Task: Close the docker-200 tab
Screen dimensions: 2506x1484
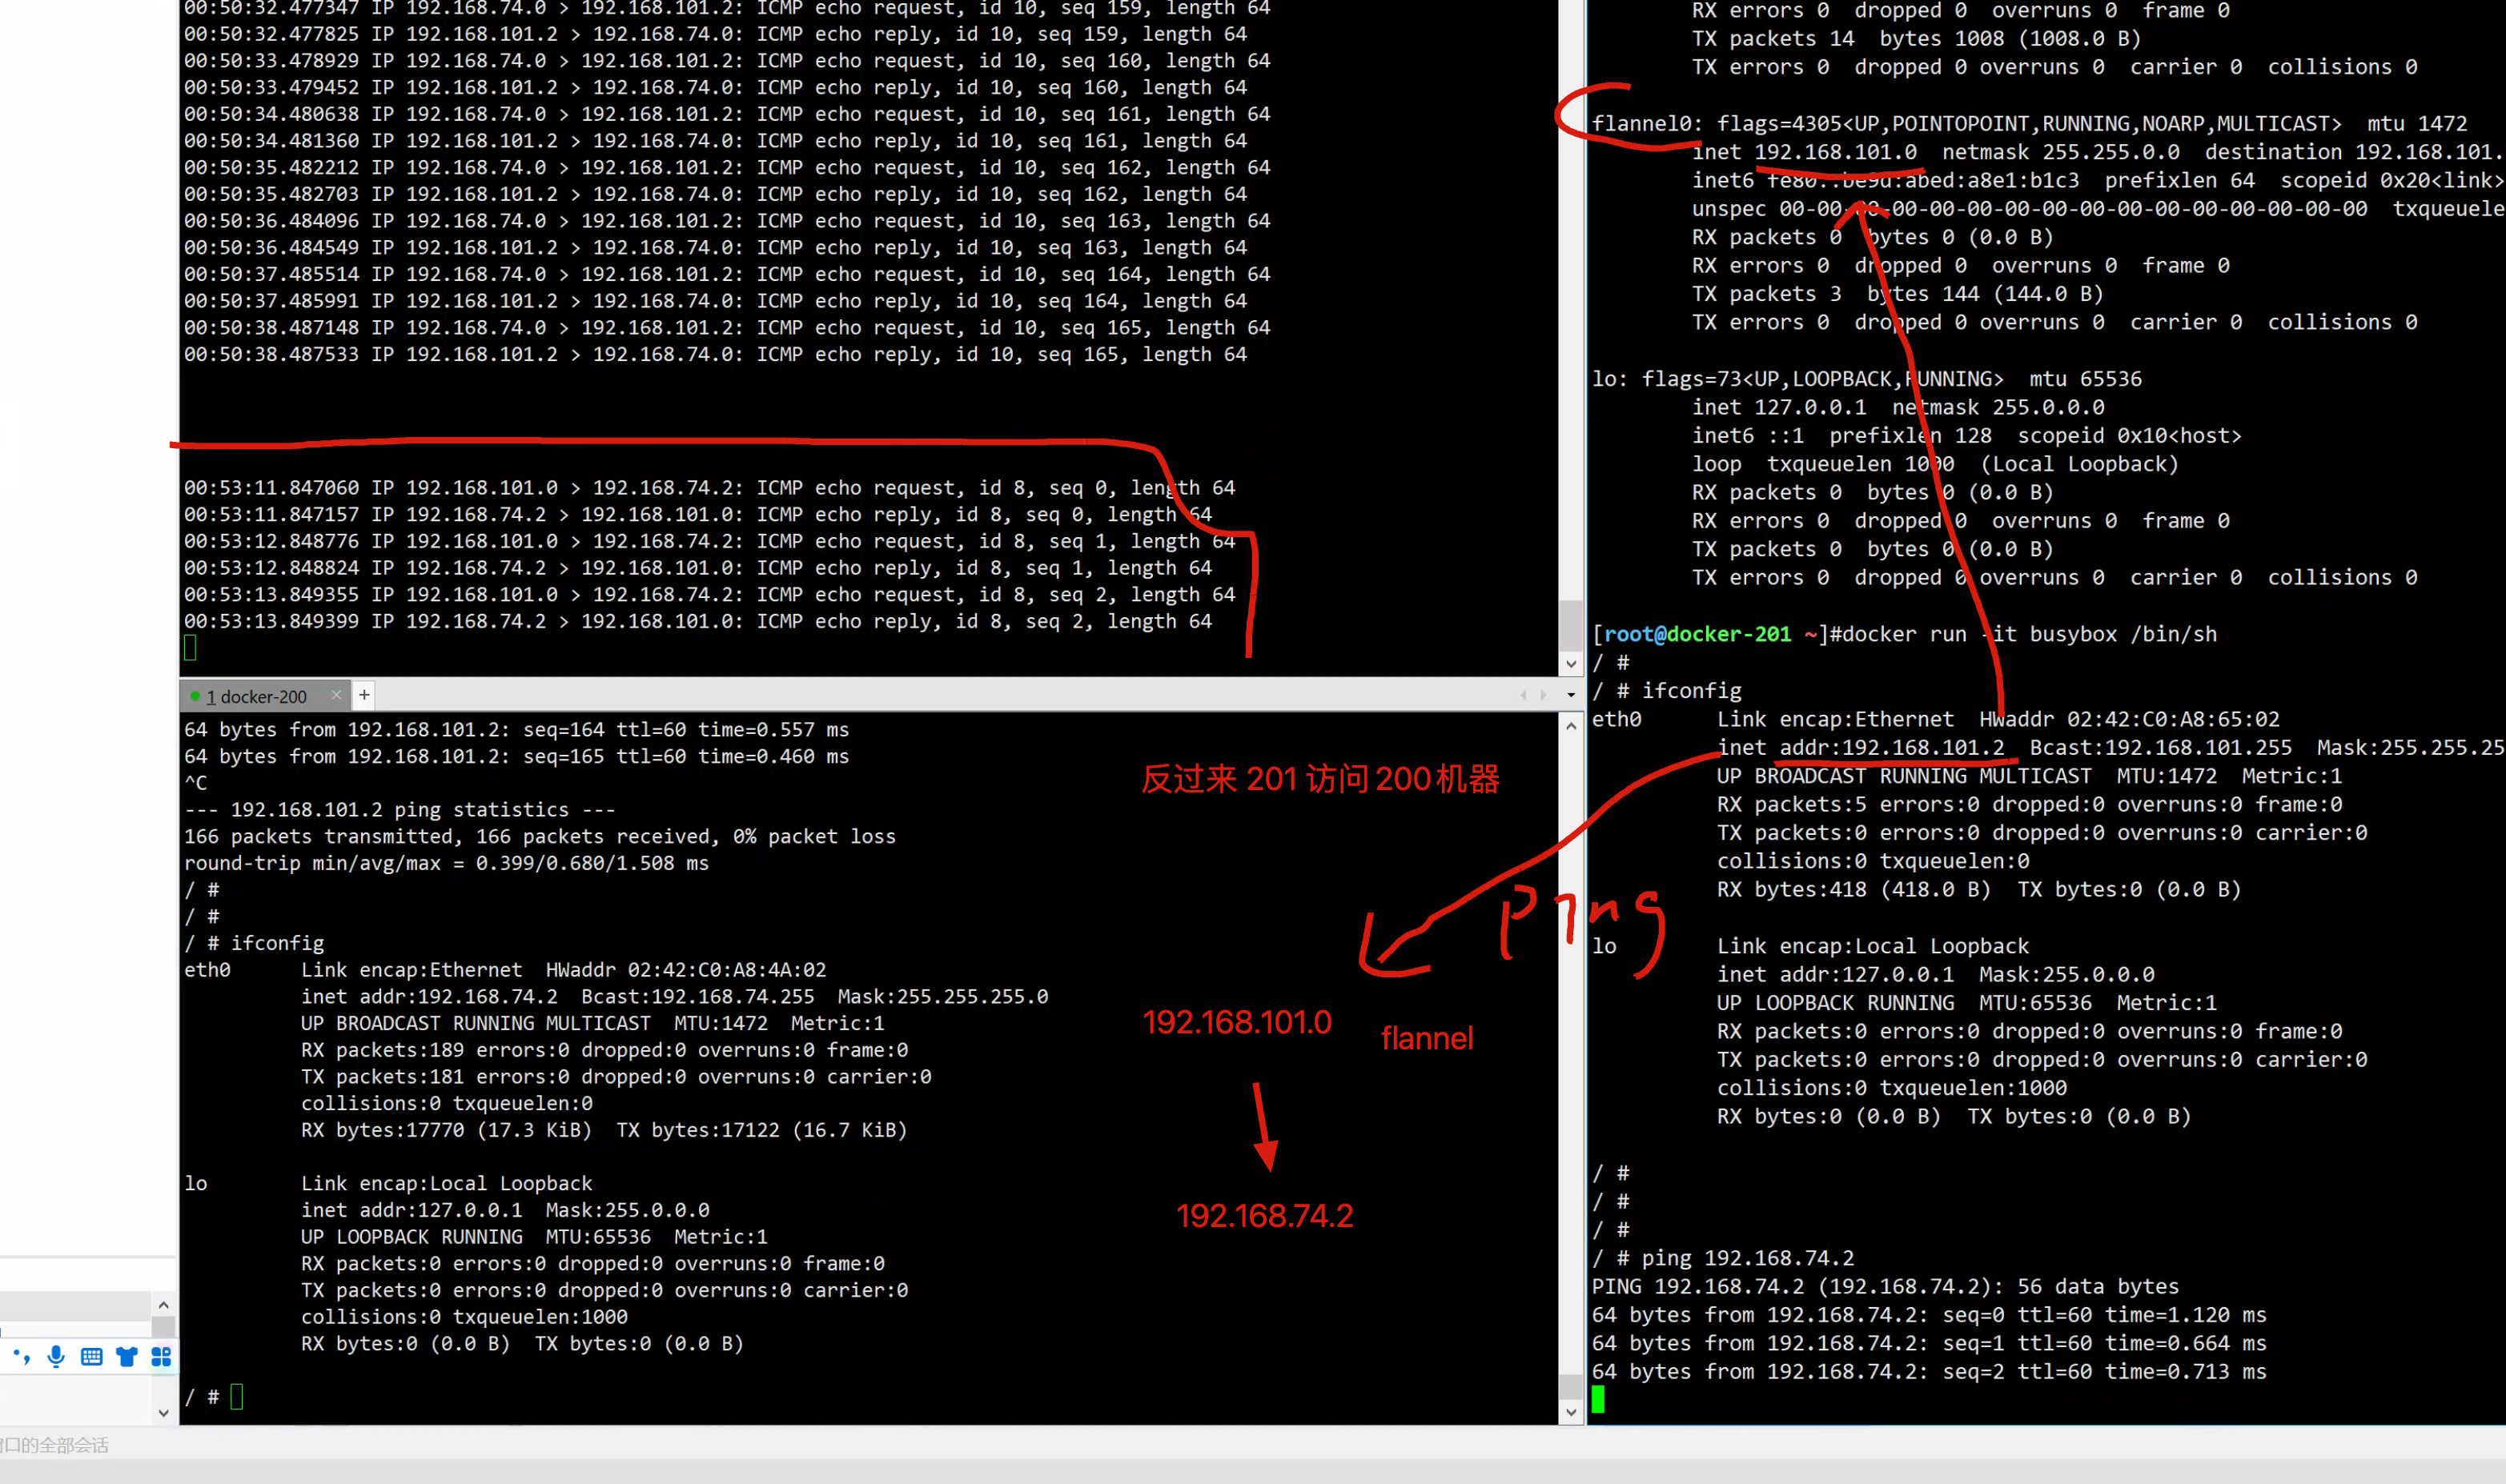Action: click(x=336, y=695)
